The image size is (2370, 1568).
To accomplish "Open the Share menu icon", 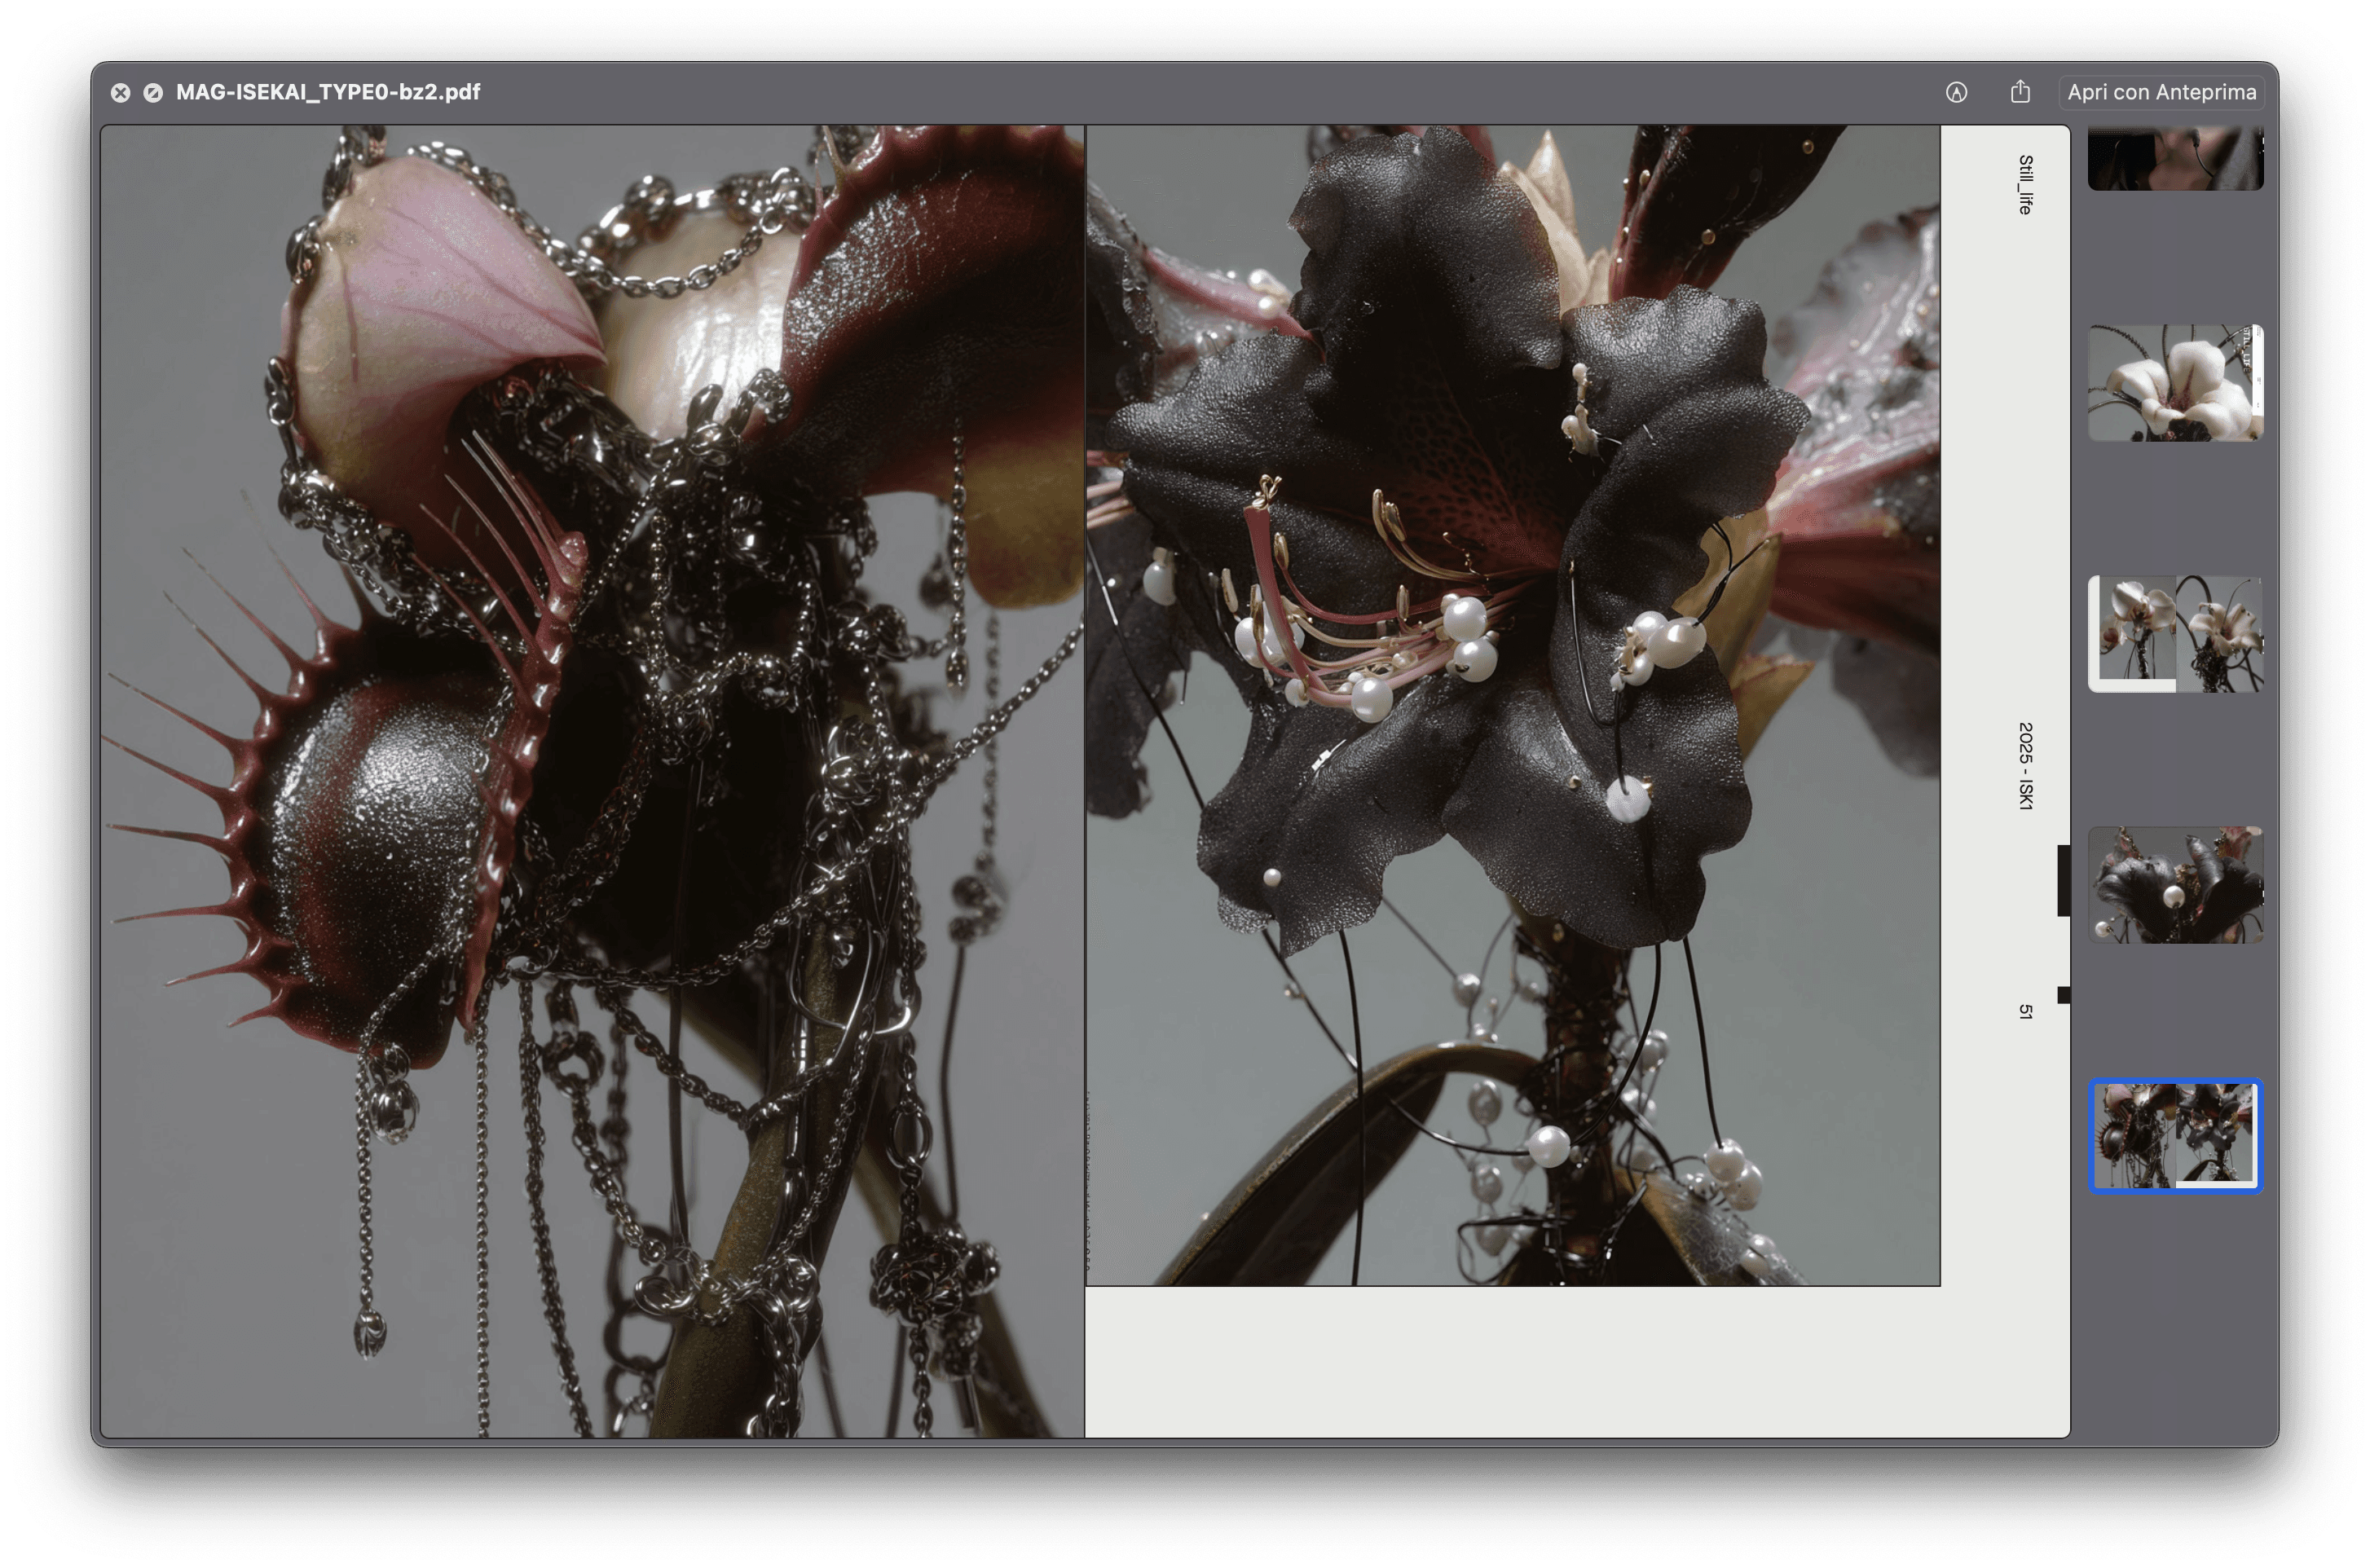I will coord(2020,92).
